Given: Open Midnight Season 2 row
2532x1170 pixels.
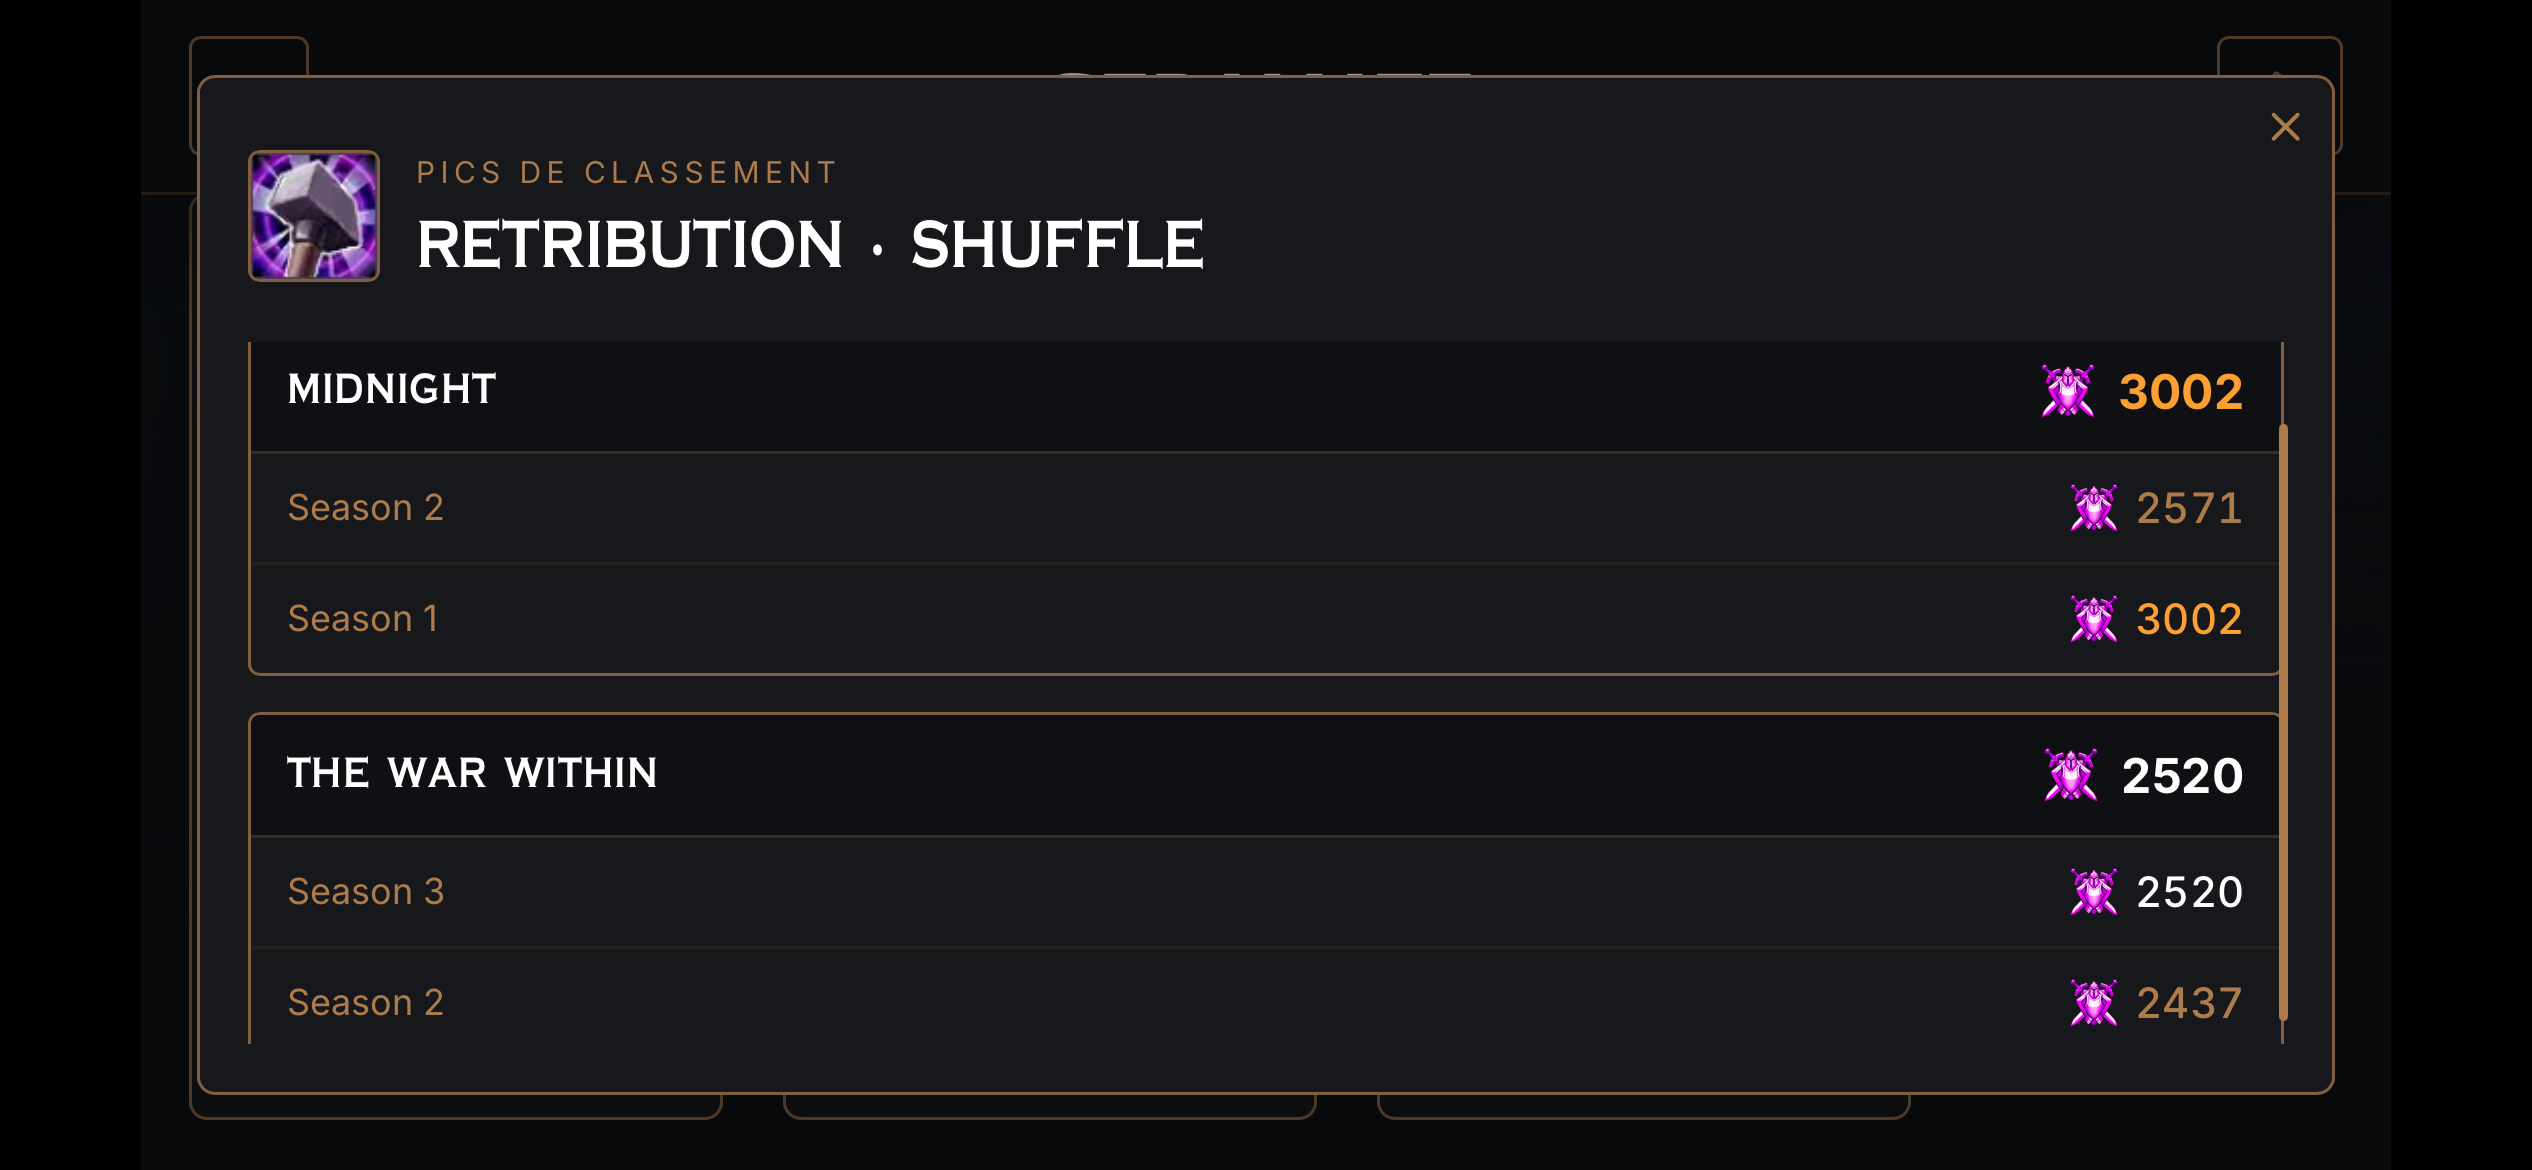Looking at the screenshot, I should (1265, 508).
